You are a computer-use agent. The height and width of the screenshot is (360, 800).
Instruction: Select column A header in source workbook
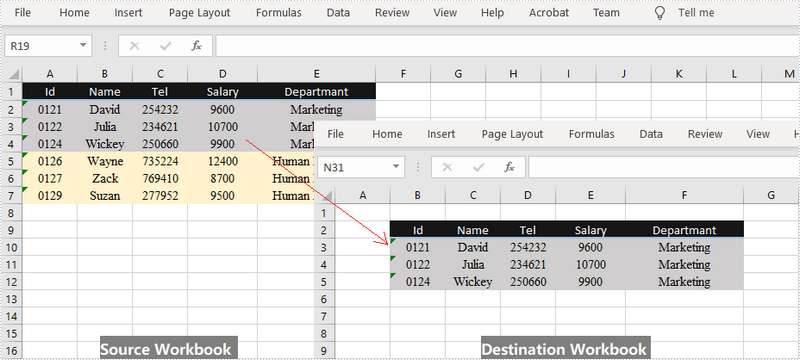(50, 74)
